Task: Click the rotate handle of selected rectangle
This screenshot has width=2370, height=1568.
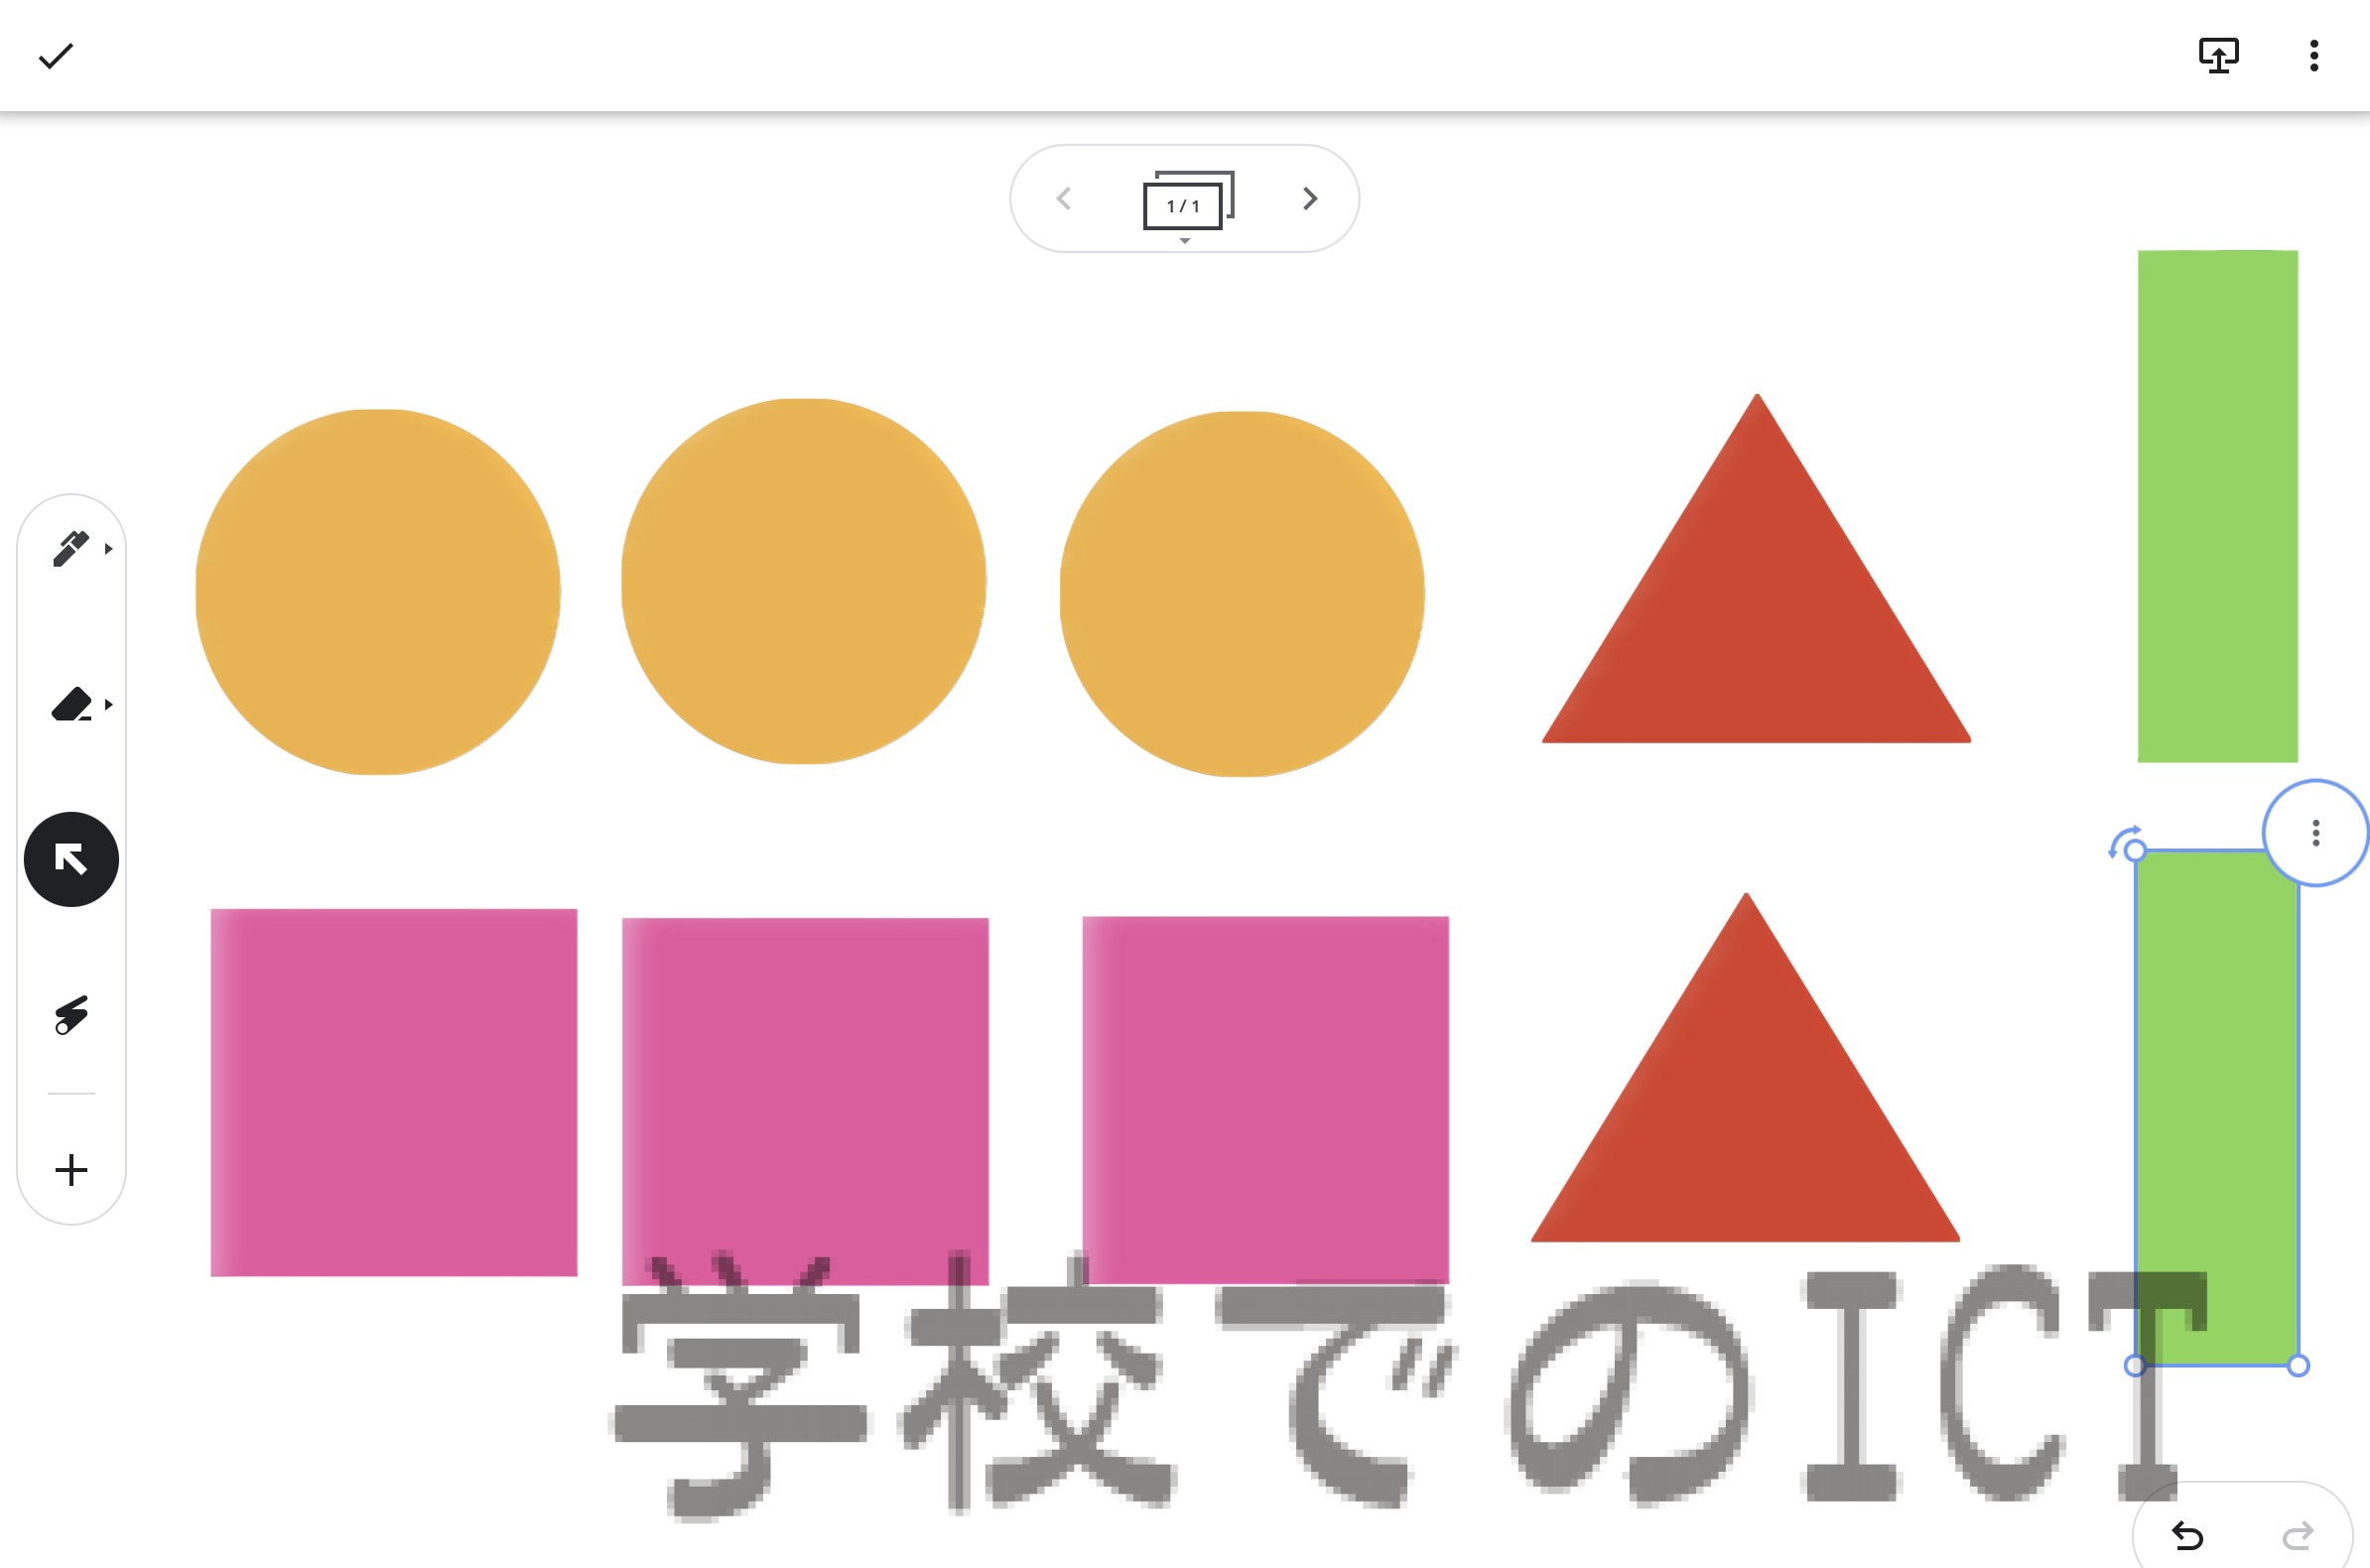Action: click(2122, 841)
